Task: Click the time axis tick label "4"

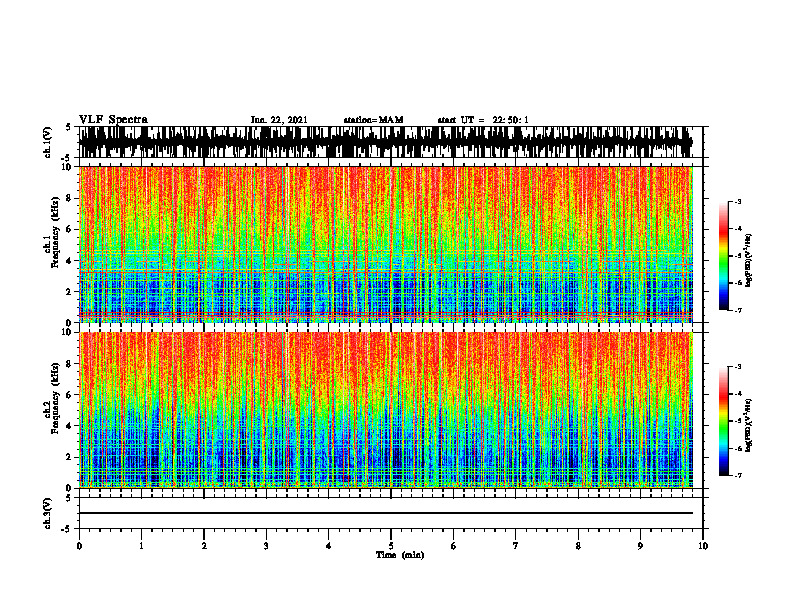Action: (x=329, y=546)
